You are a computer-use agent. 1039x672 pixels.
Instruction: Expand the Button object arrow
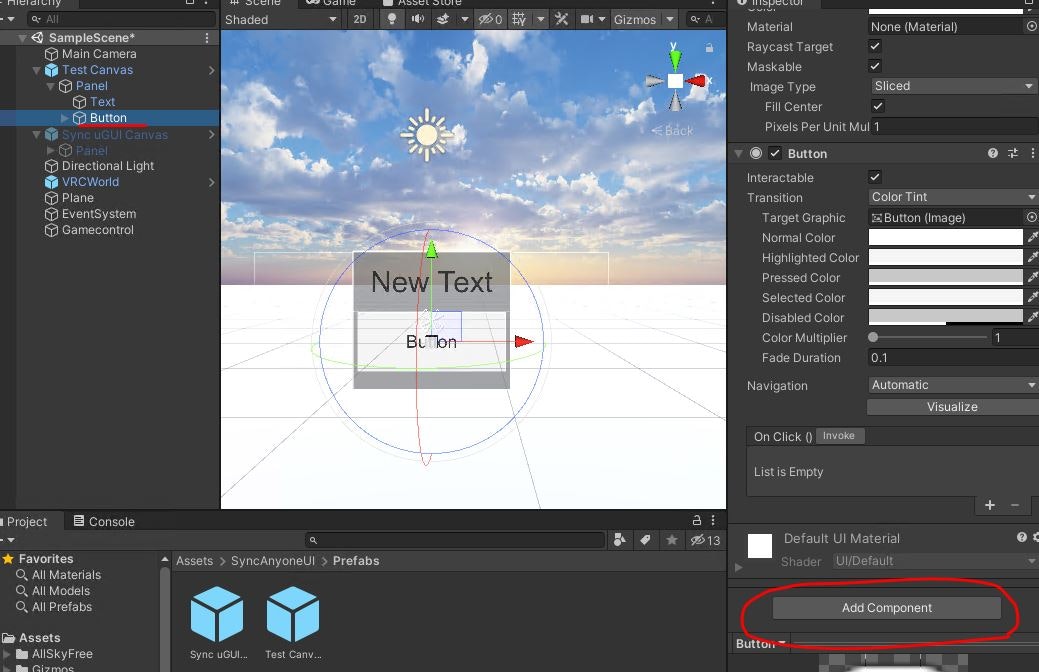tap(64, 118)
